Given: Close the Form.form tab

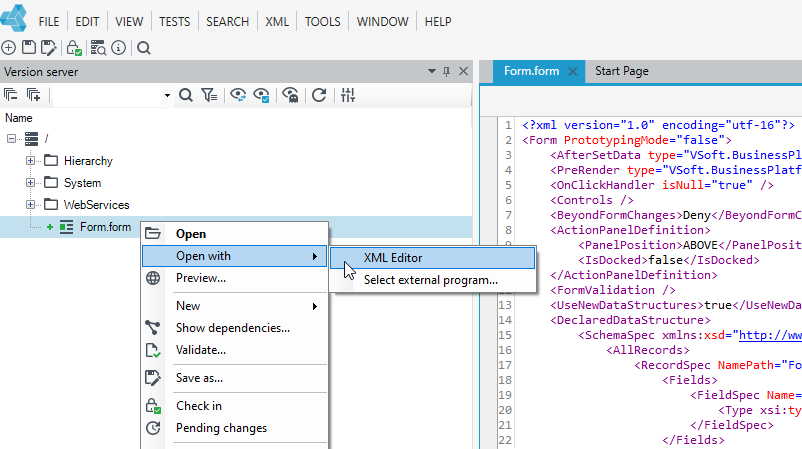Looking at the screenshot, I should 573,72.
